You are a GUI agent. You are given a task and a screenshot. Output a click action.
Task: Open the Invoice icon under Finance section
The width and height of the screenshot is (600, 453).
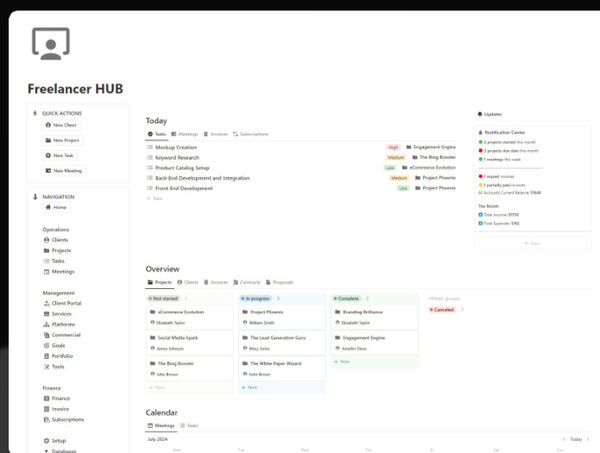[x=47, y=409]
